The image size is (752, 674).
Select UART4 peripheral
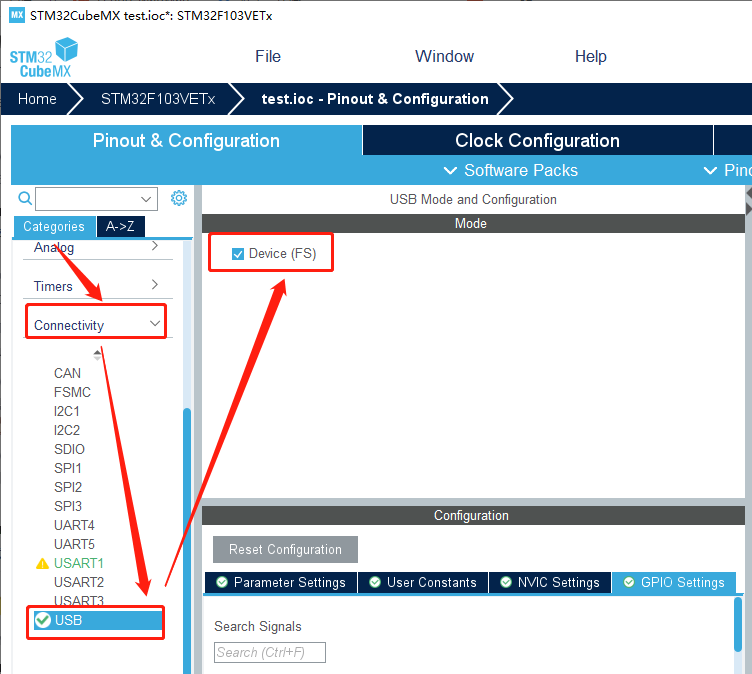(x=74, y=525)
